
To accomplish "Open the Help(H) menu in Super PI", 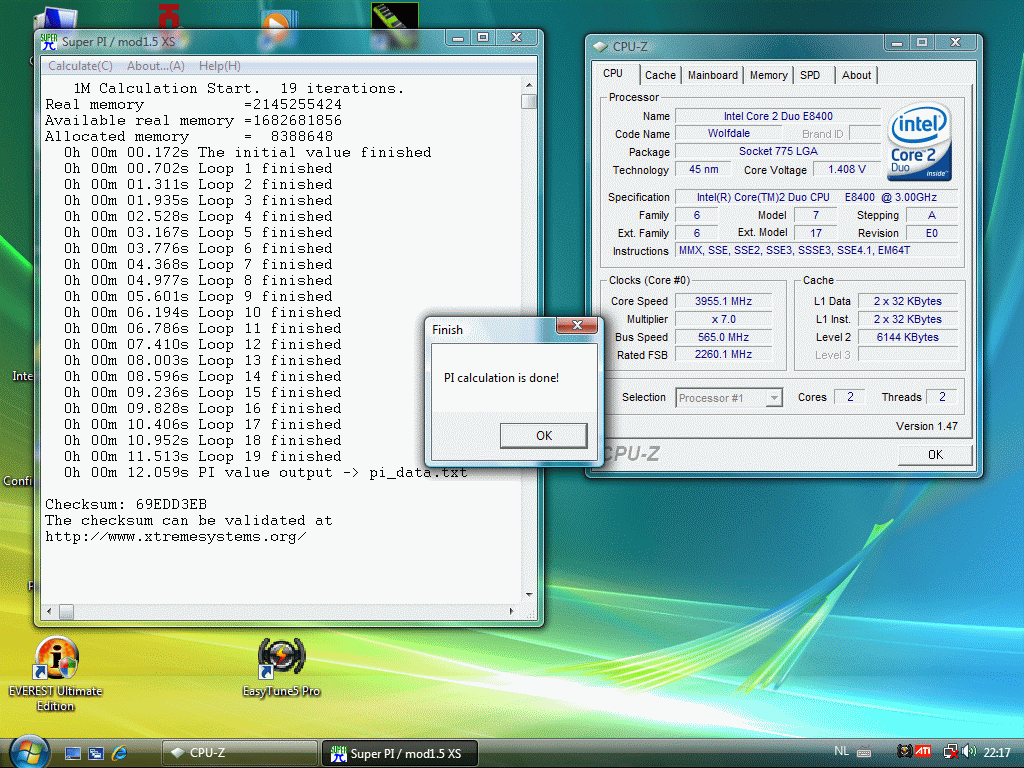I will point(219,66).
